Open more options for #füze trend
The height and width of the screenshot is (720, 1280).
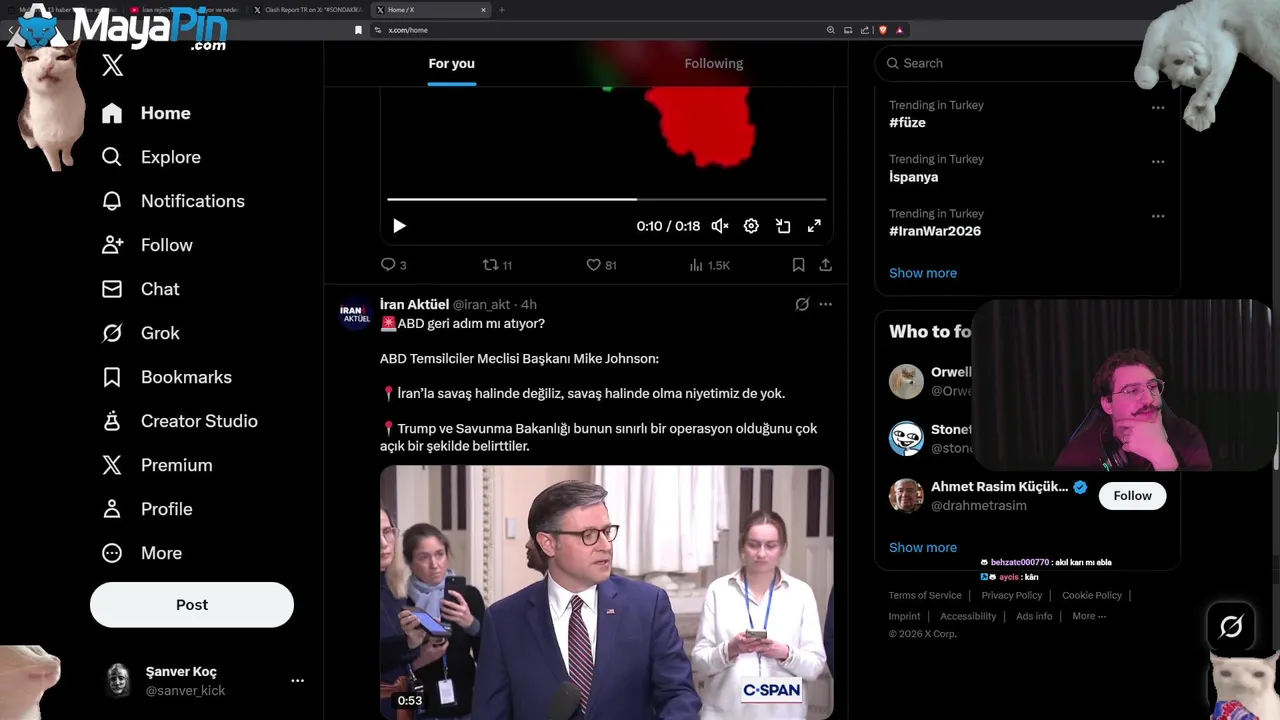click(1158, 108)
